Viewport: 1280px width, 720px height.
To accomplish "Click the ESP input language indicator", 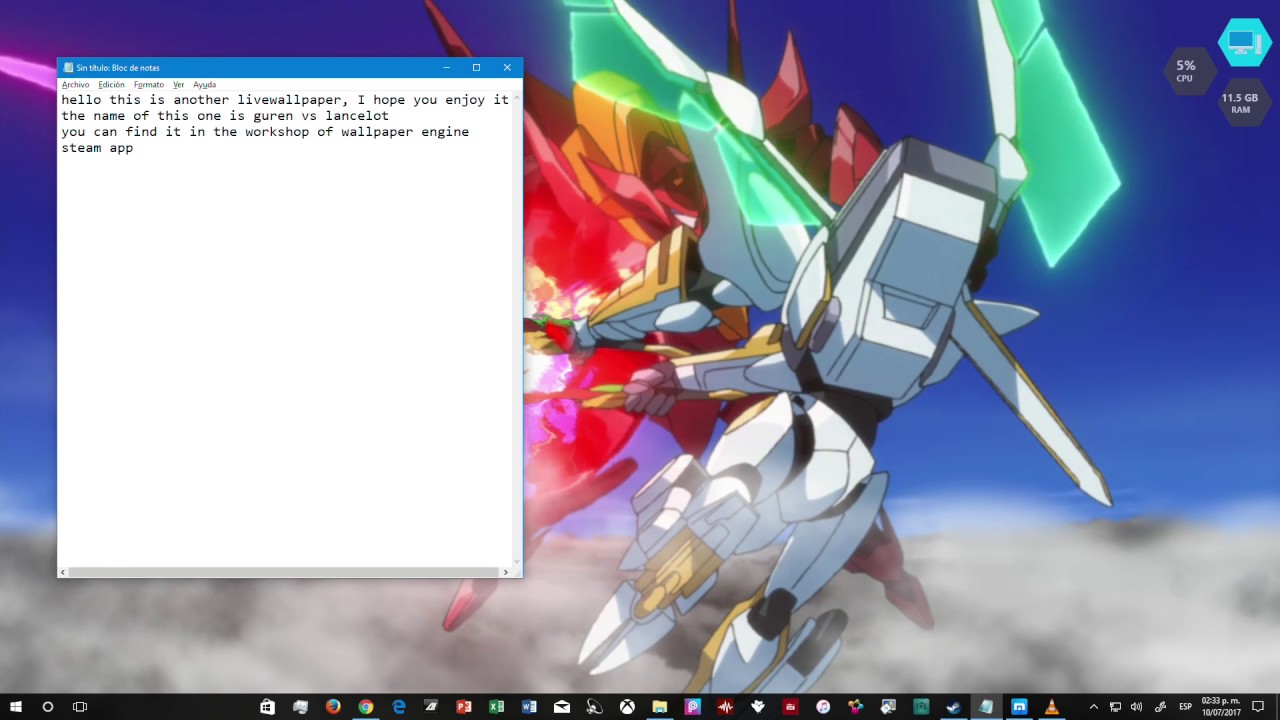I will point(1186,707).
